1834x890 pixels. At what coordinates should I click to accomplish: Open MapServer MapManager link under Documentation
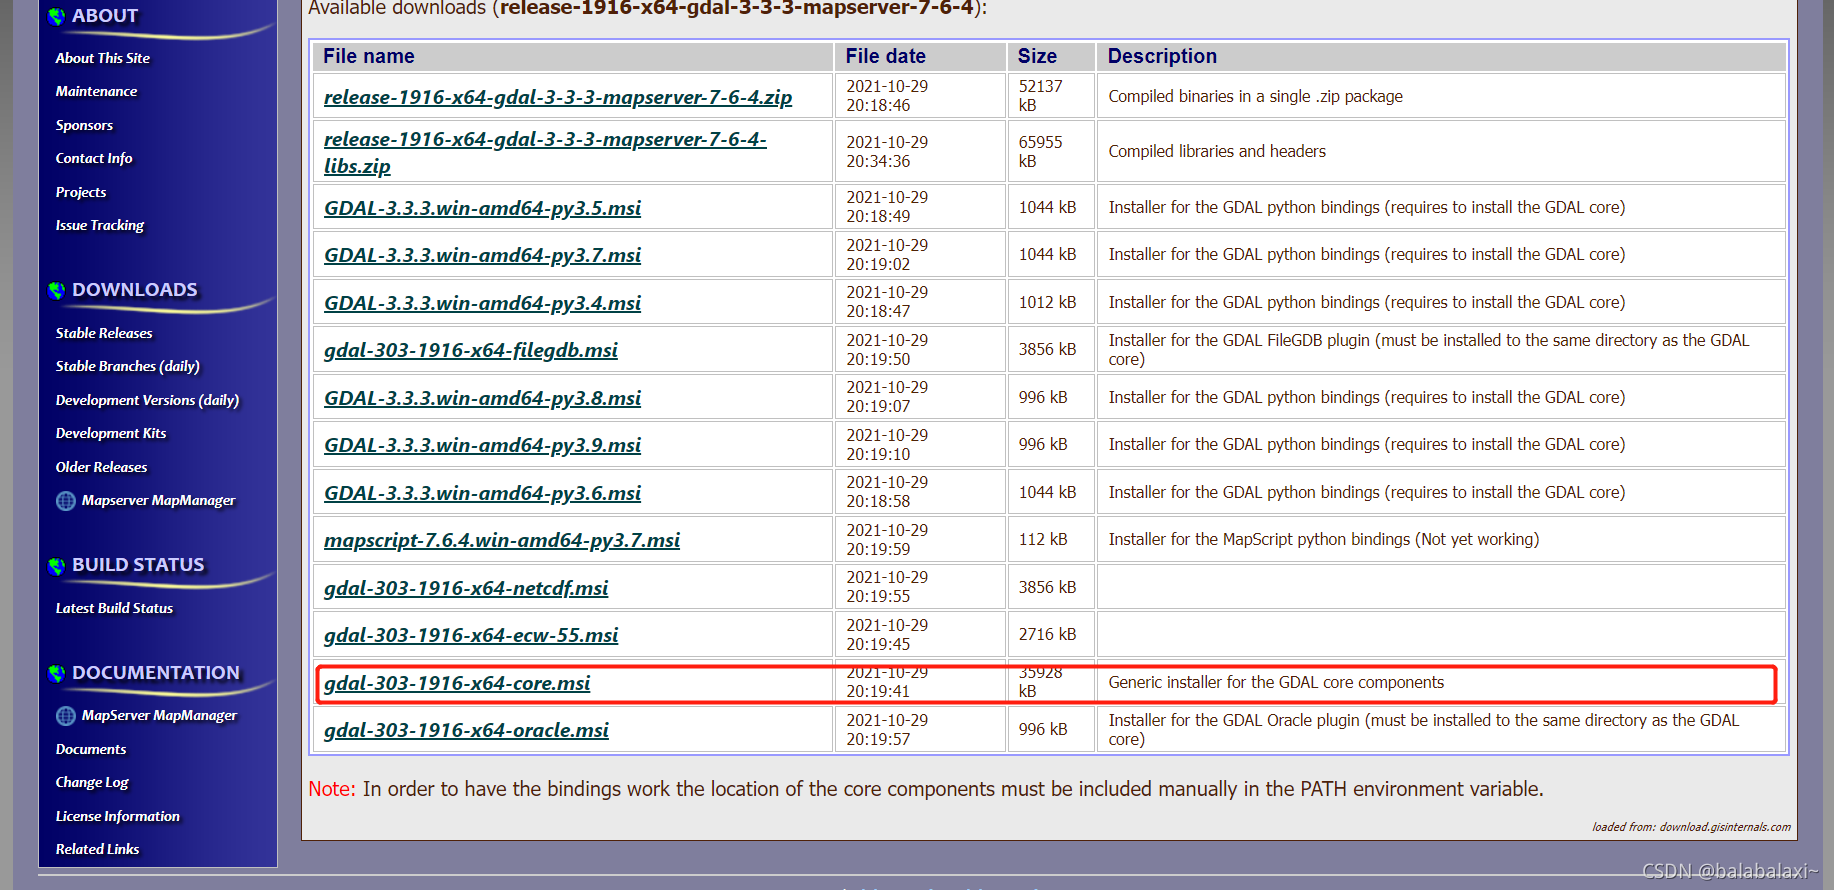(160, 715)
